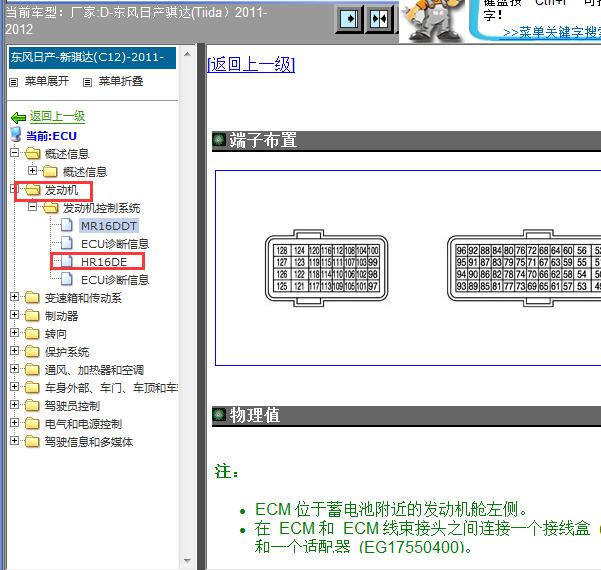The image size is (601, 570).
Task: Collapse the top-level 概述信息 folder
Action: (14, 153)
